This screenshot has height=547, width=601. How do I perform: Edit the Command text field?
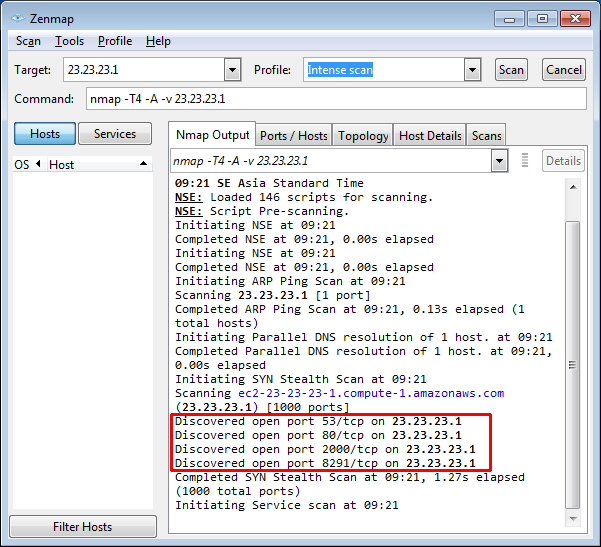336,99
